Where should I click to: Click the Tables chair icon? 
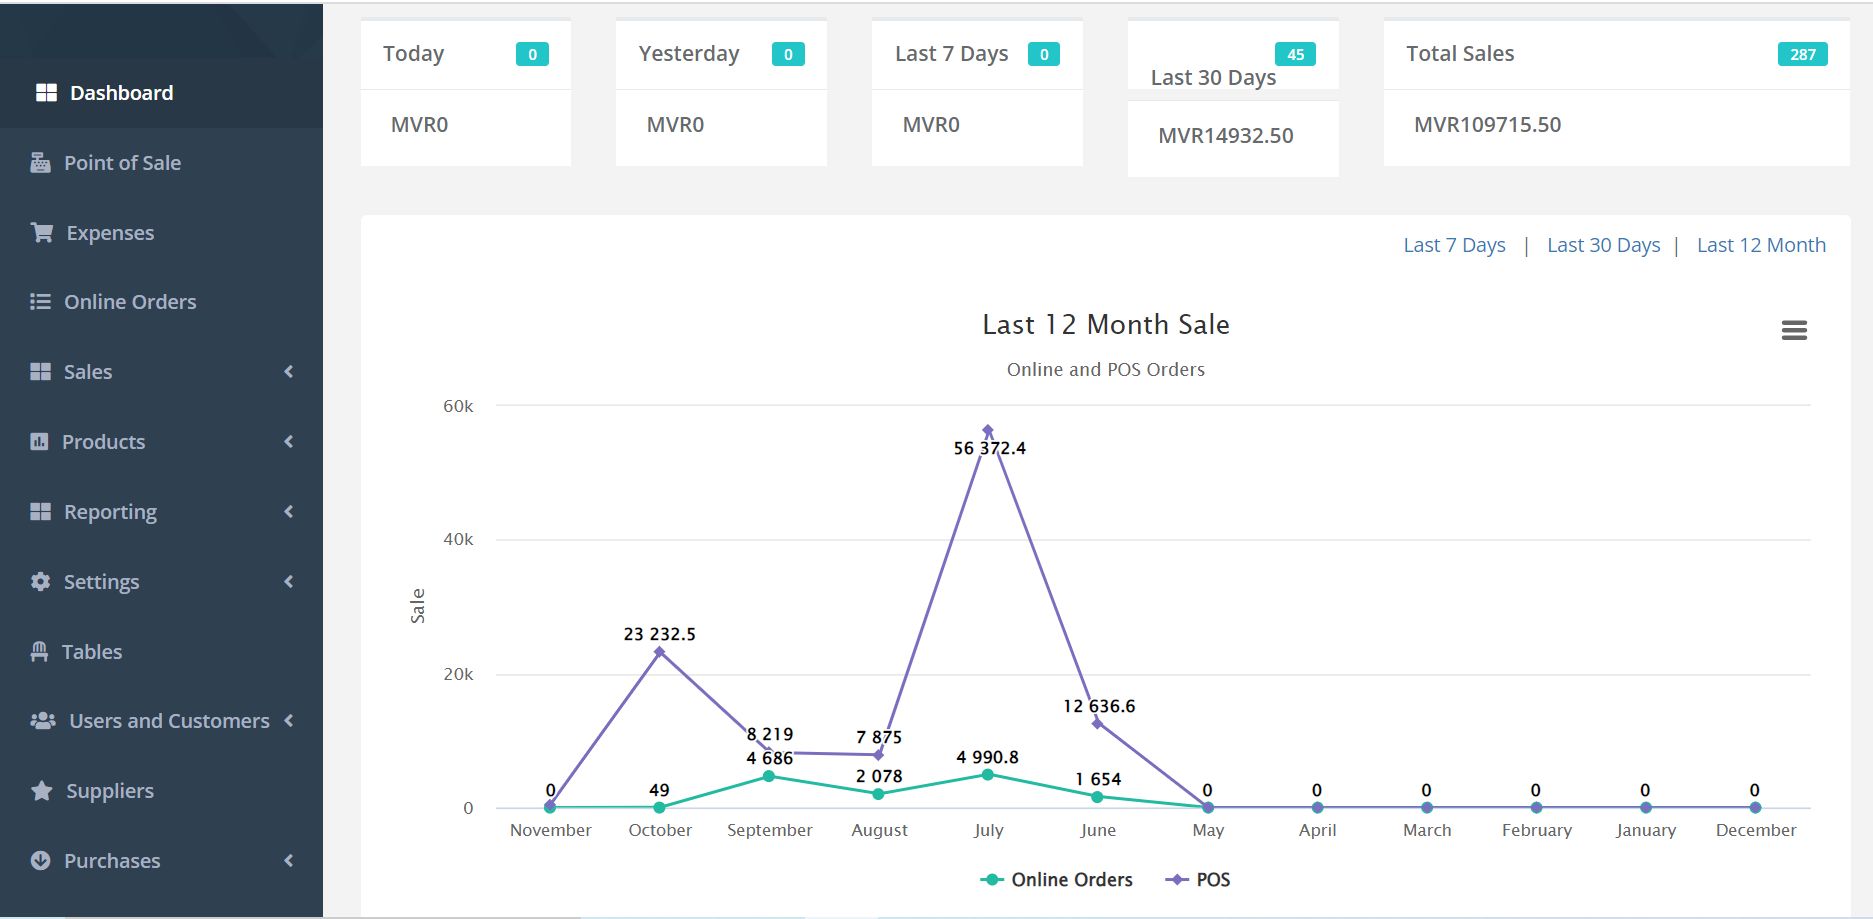39,652
